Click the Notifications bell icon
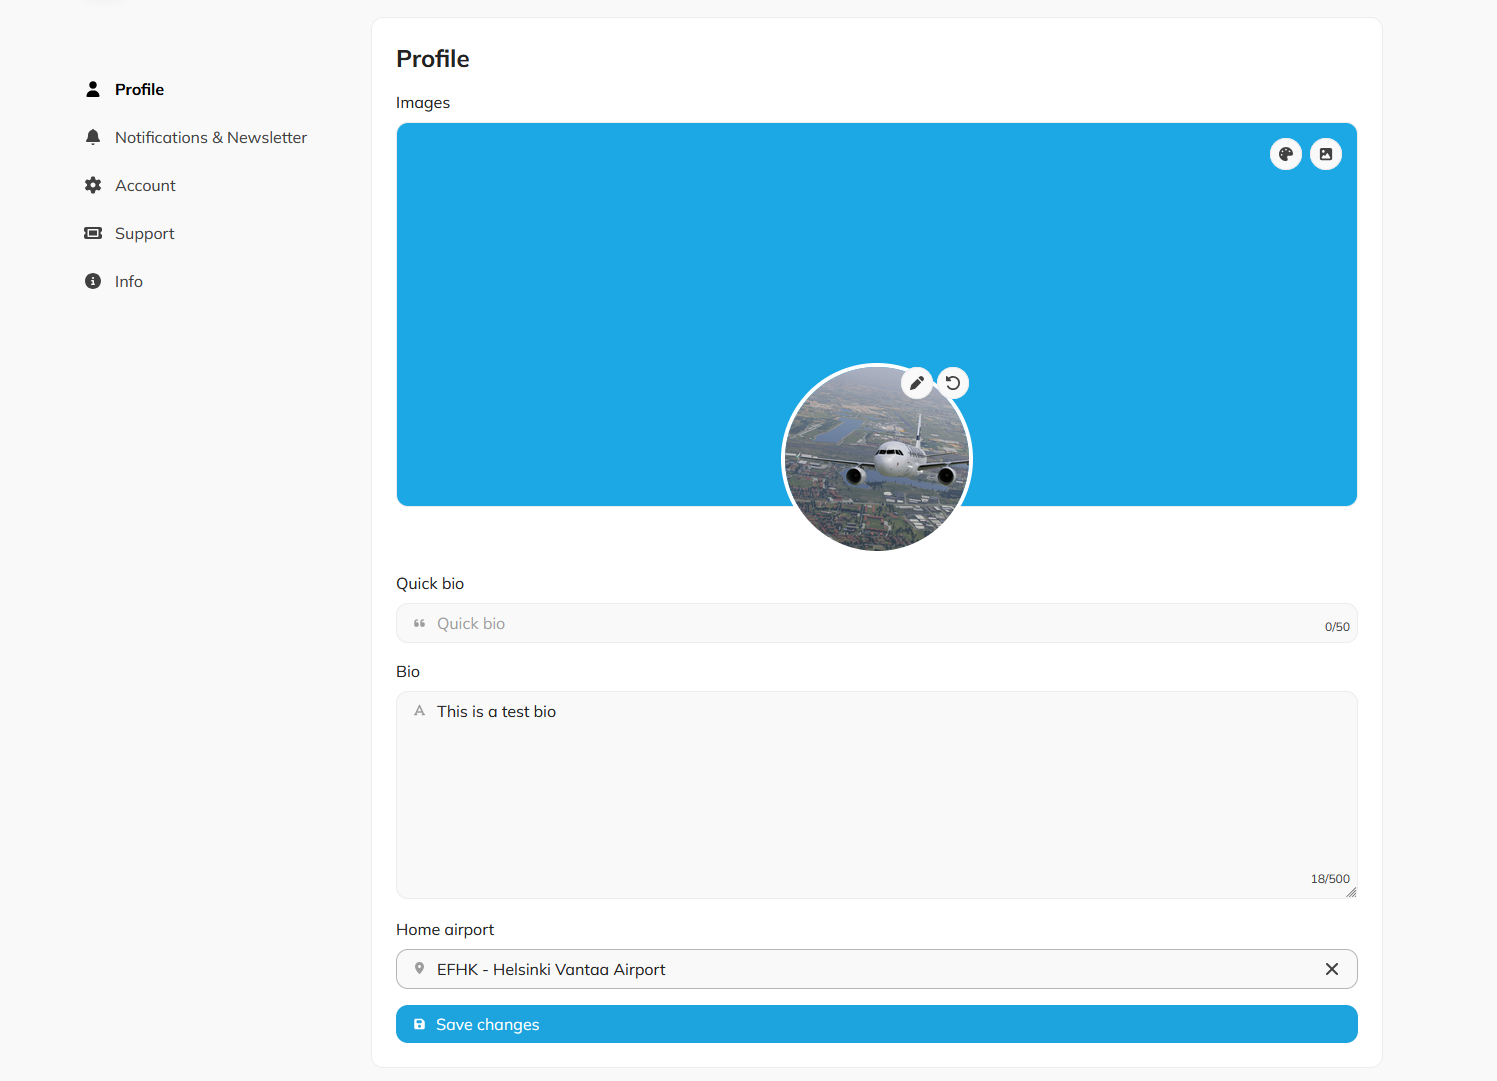This screenshot has width=1497, height=1081. tap(93, 136)
